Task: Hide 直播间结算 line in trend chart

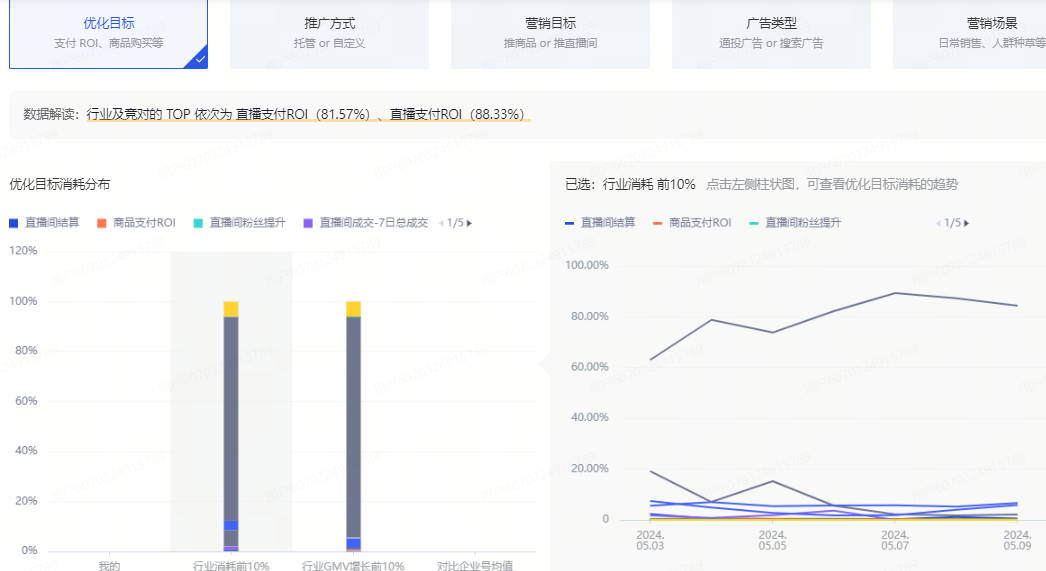Action: pyautogui.click(x=600, y=223)
